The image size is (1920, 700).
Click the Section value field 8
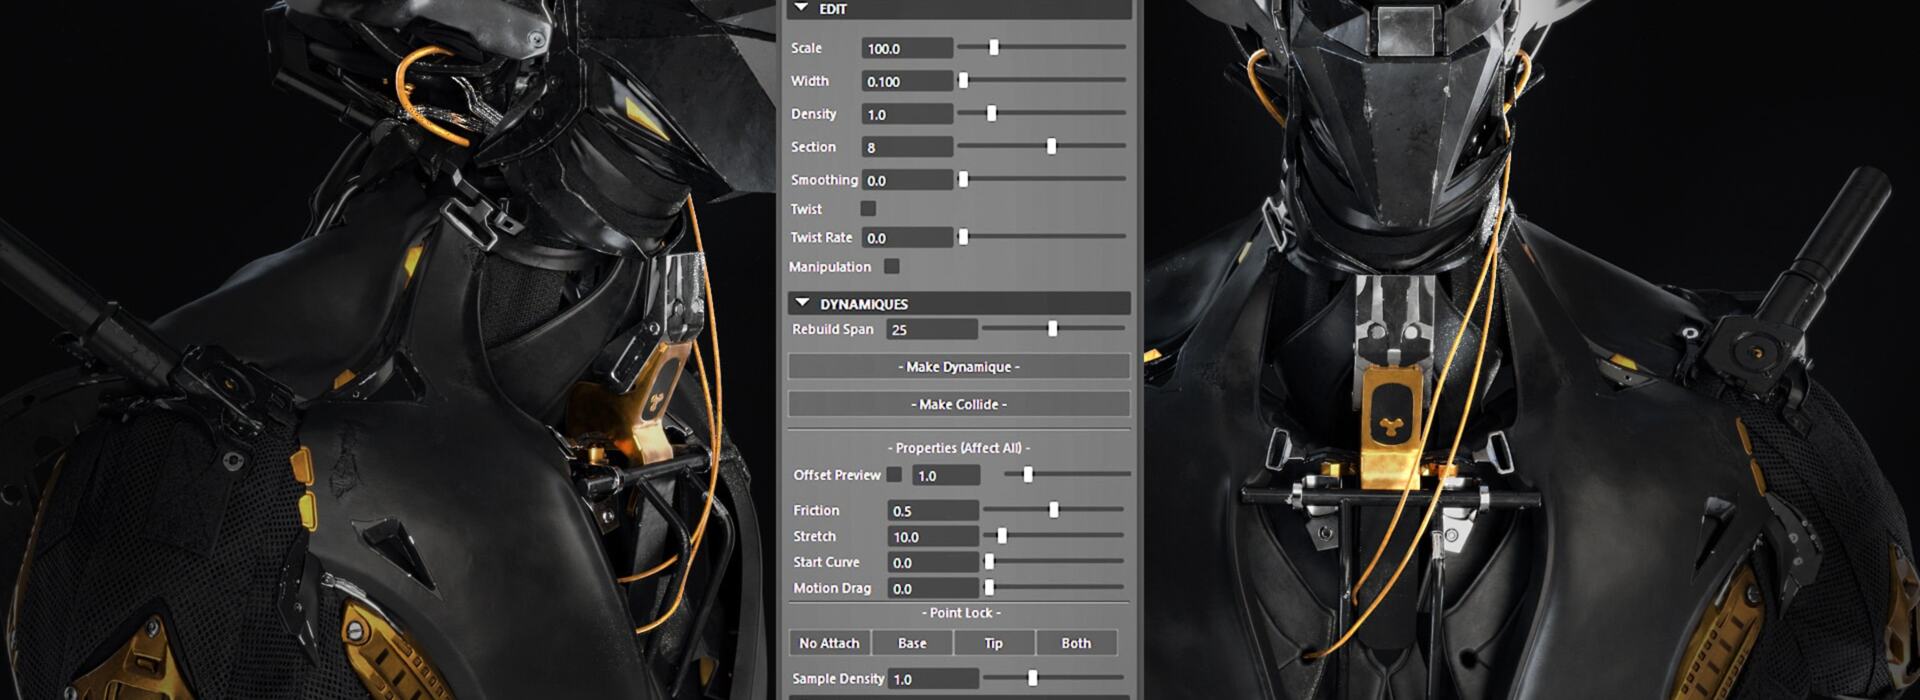pyautogui.click(x=907, y=147)
